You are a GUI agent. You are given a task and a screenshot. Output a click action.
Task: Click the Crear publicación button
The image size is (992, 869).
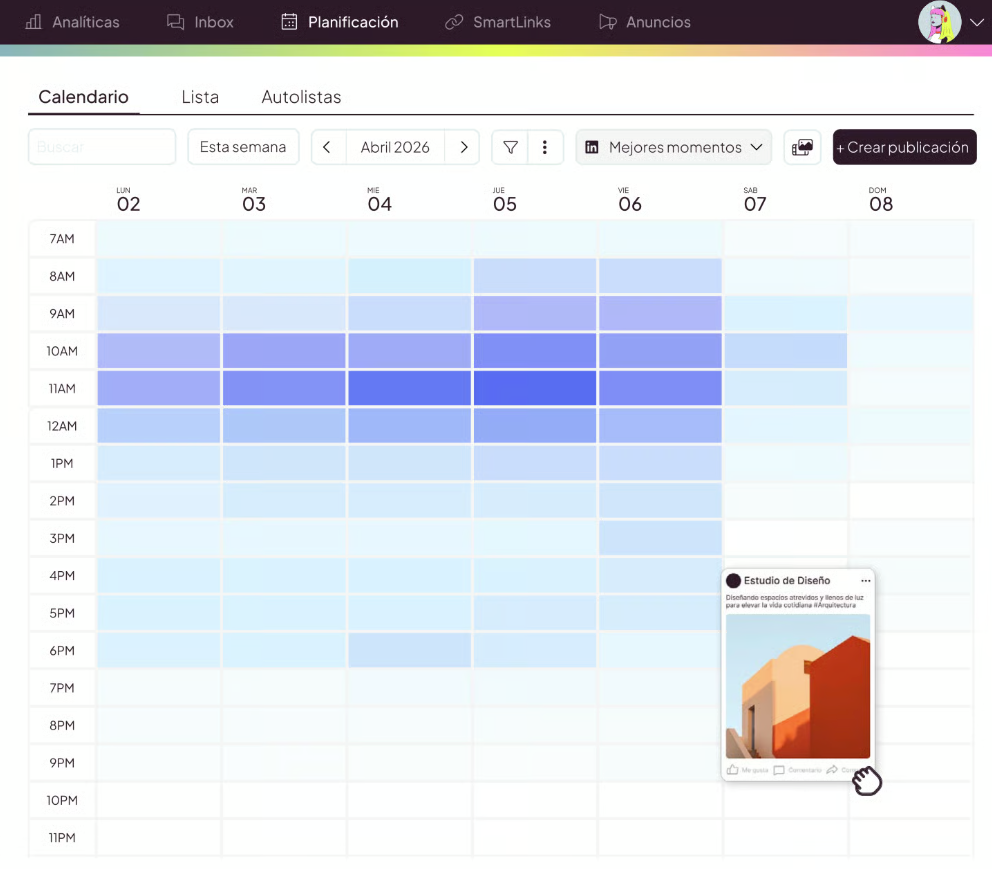pyautogui.click(x=904, y=147)
